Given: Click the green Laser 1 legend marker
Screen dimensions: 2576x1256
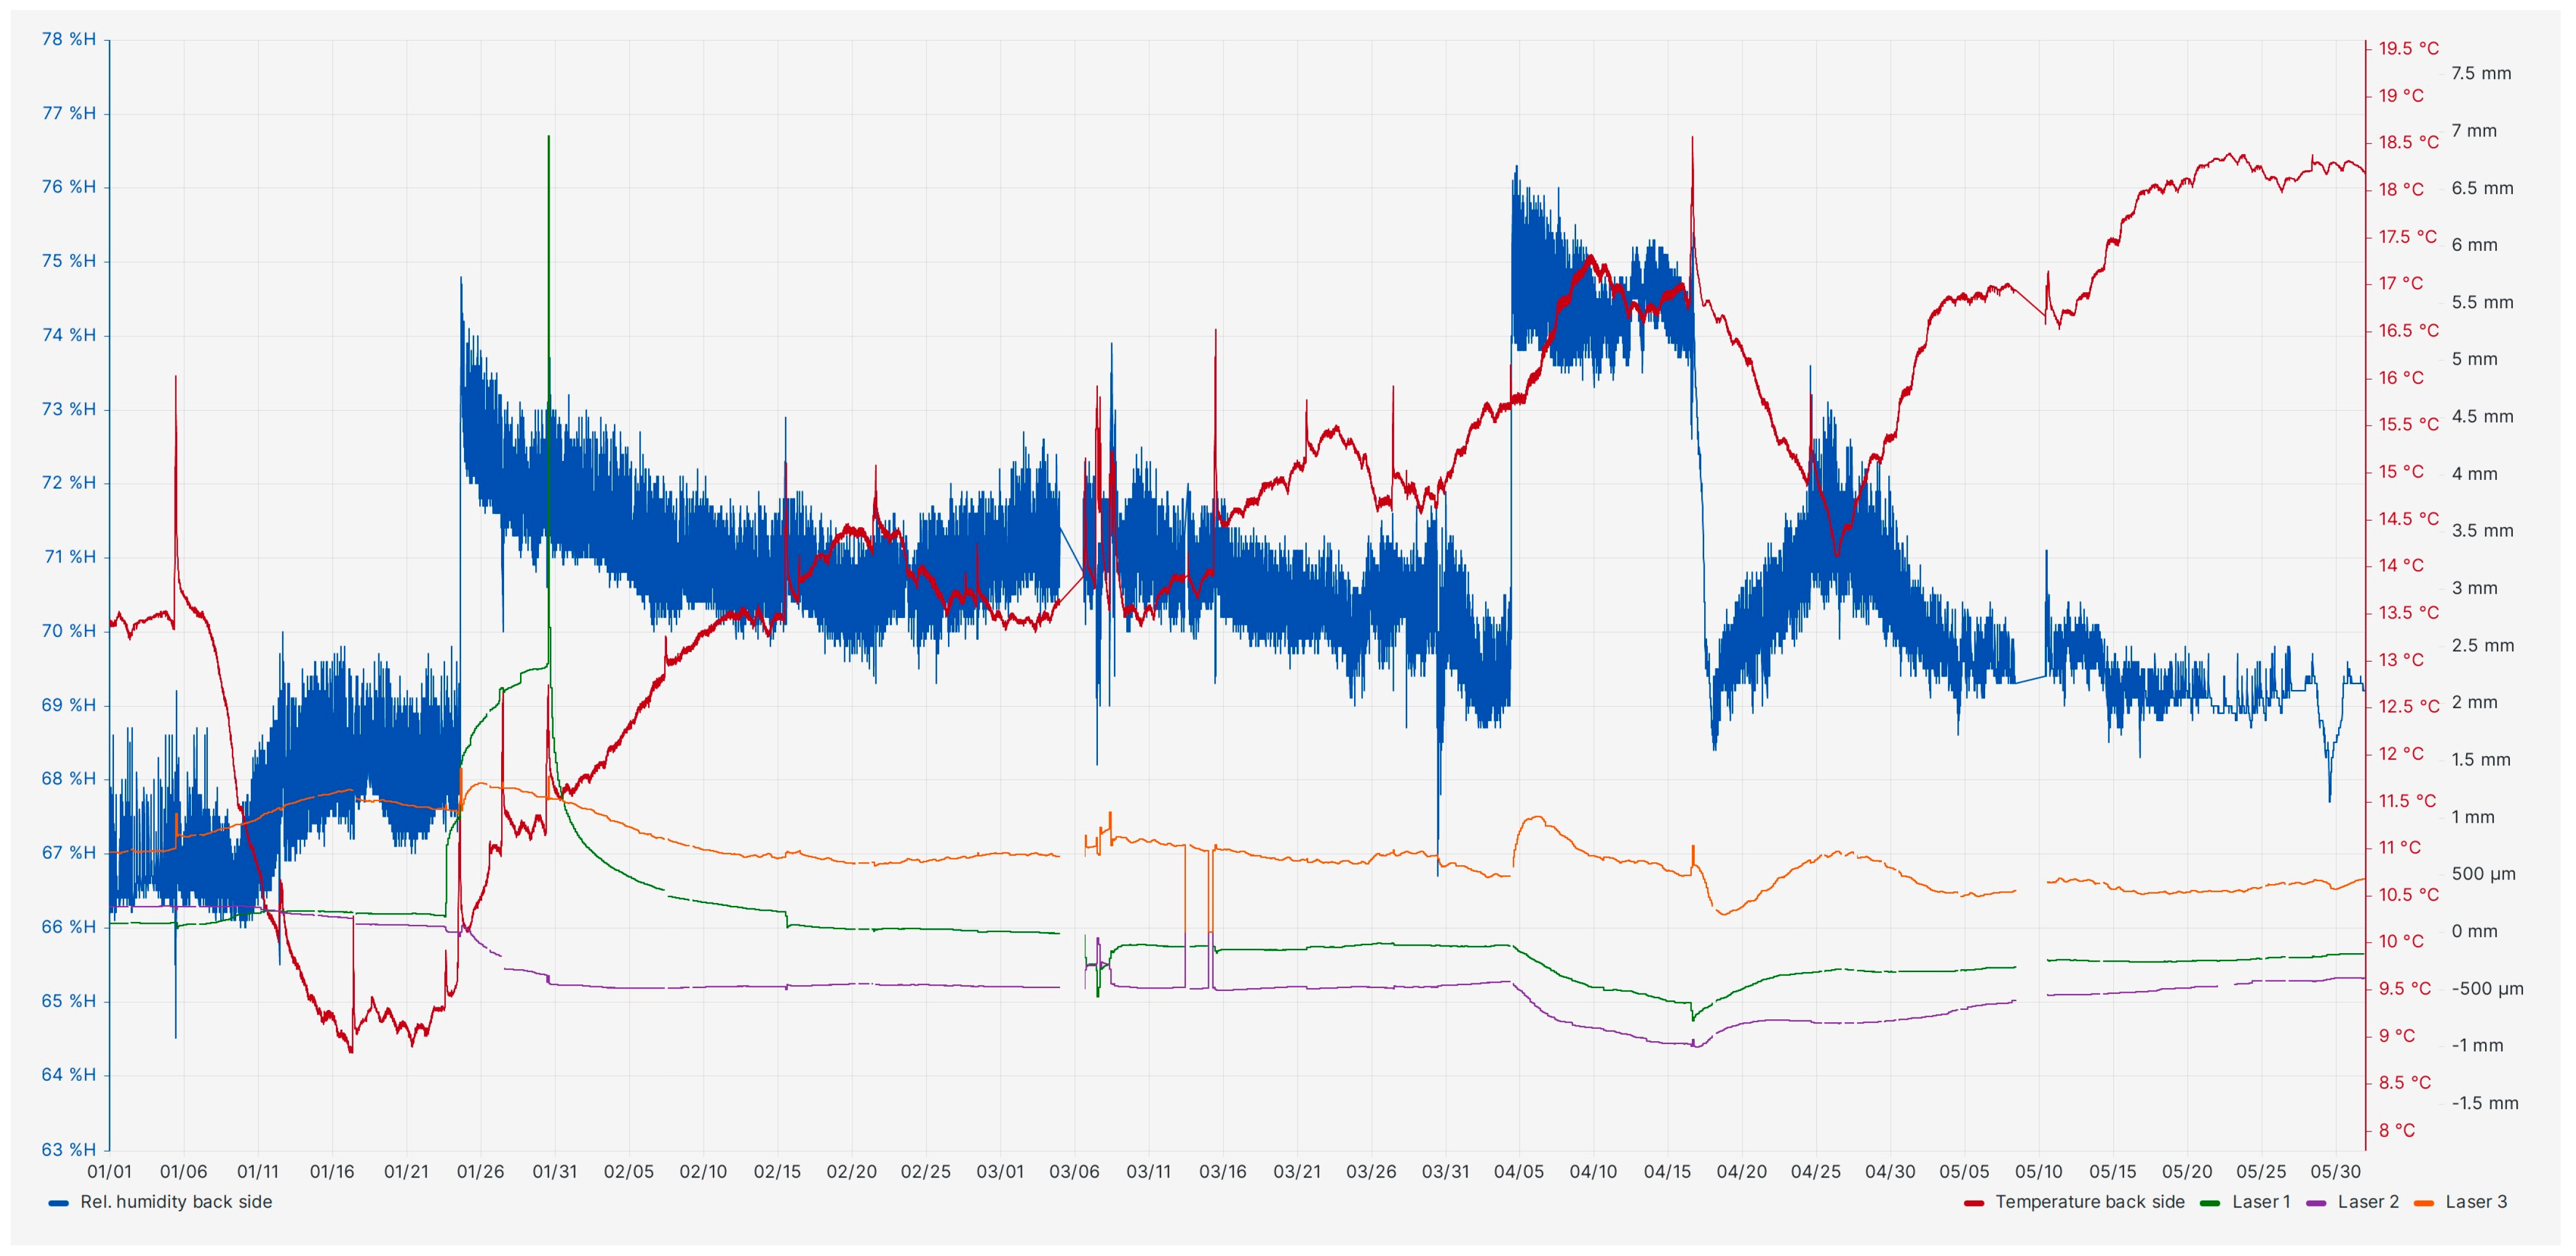Looking at the screenshot, I should pyautogui.click(x=2210, y=1203).
